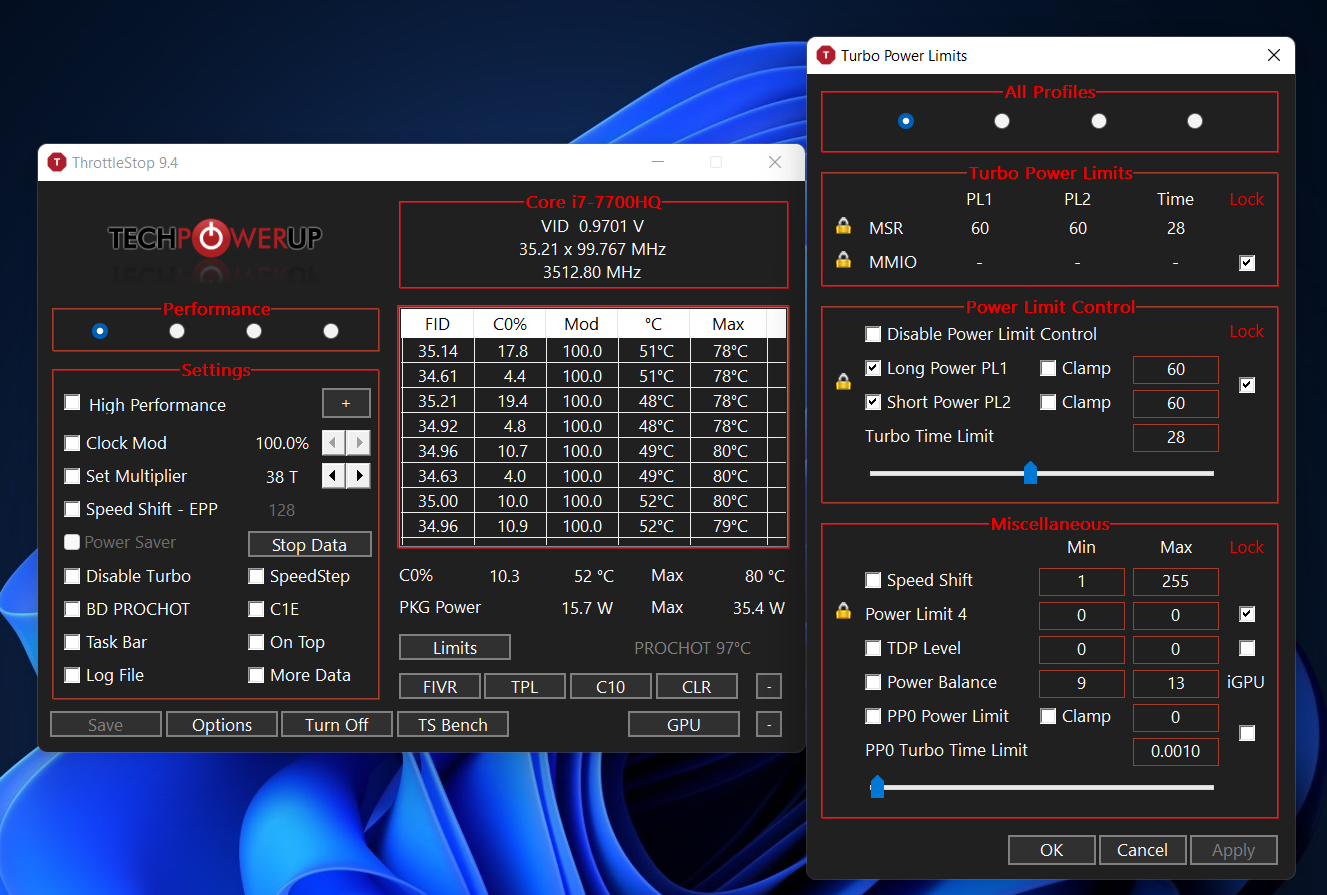
Task: Pick the fourth All Profiles radio button
Action: [x=1195, y=121]
